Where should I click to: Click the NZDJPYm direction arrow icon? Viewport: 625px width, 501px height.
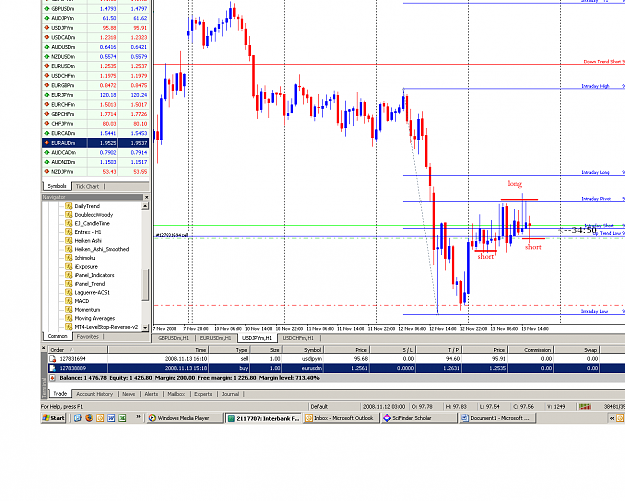(x=47, y=172)
